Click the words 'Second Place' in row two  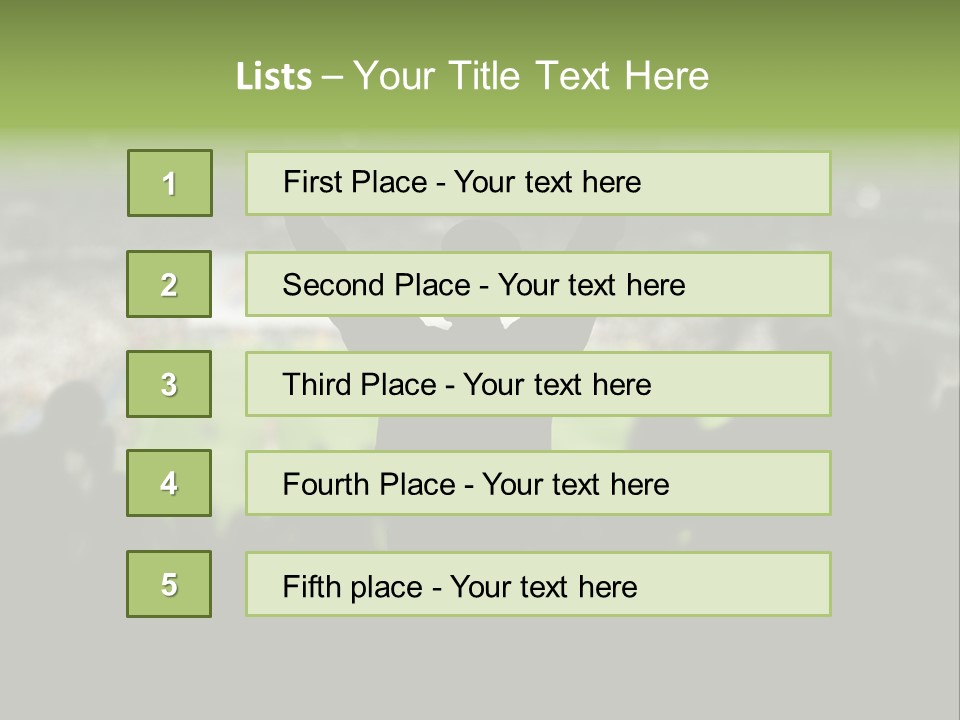pyautogui.click(x=376, y=285)
